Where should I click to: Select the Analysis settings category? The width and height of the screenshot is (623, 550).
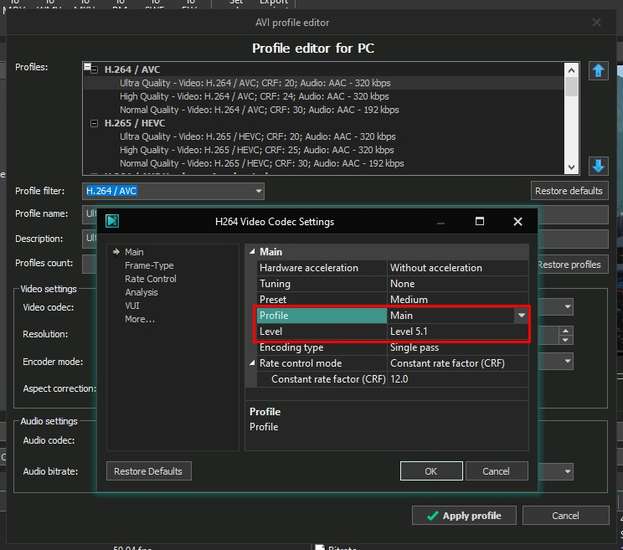(x=141, y=292)
